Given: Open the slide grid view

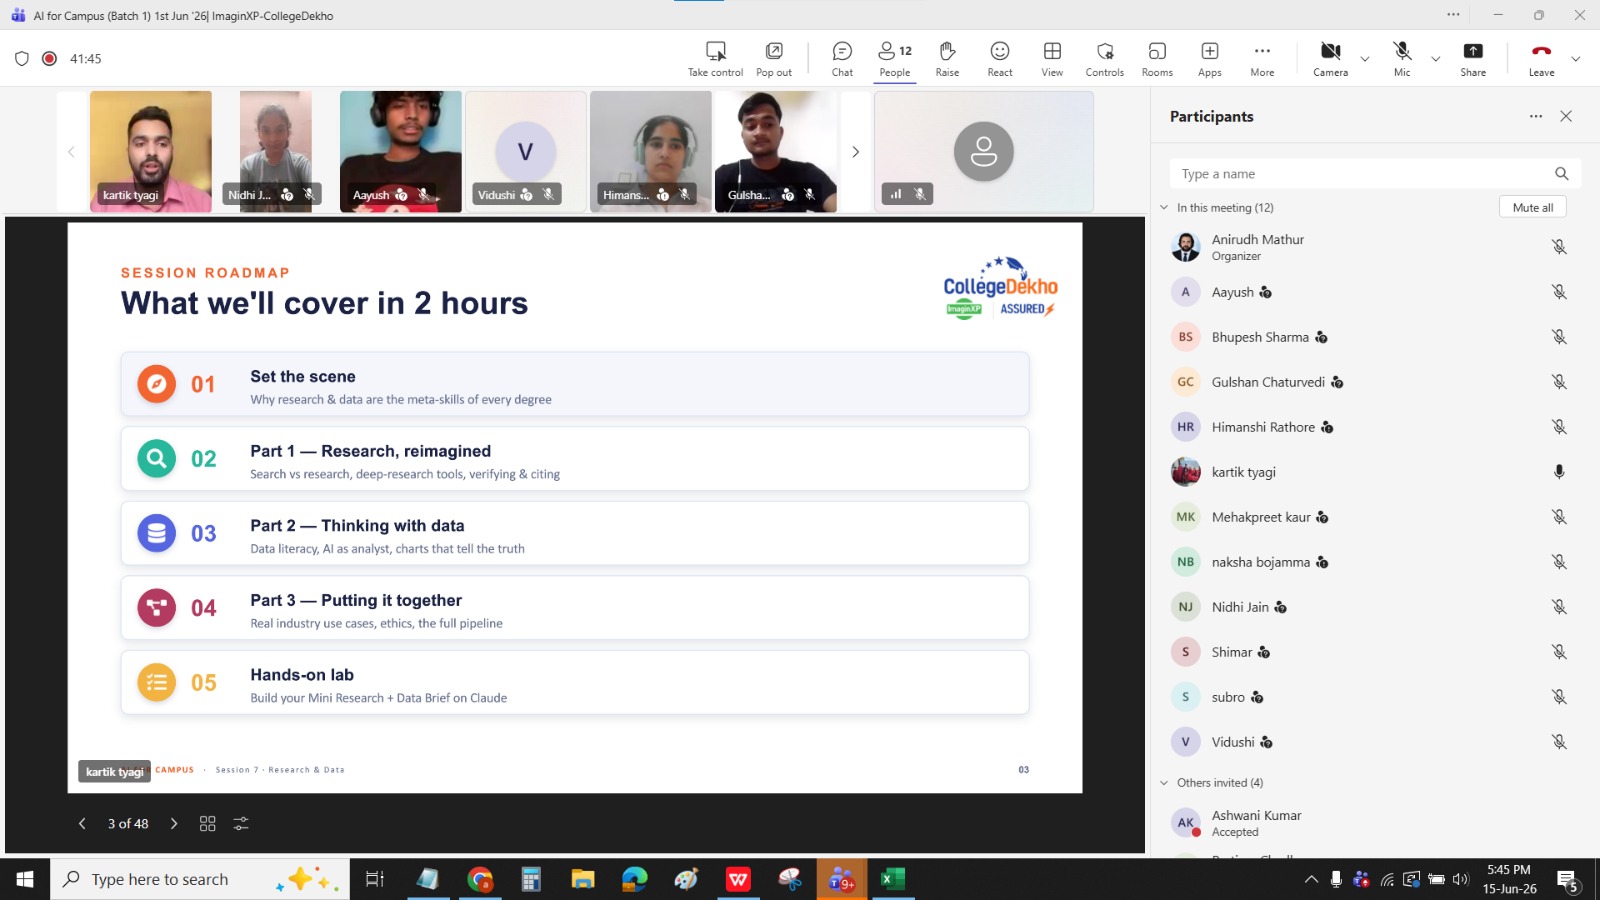Looking at the screenshot, I should coord(208,824).
